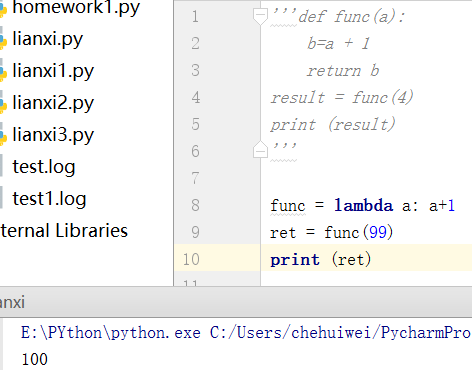Collapse docstring fold end marker on line 6
Viewport: 472px width, 370px height.
260,150
